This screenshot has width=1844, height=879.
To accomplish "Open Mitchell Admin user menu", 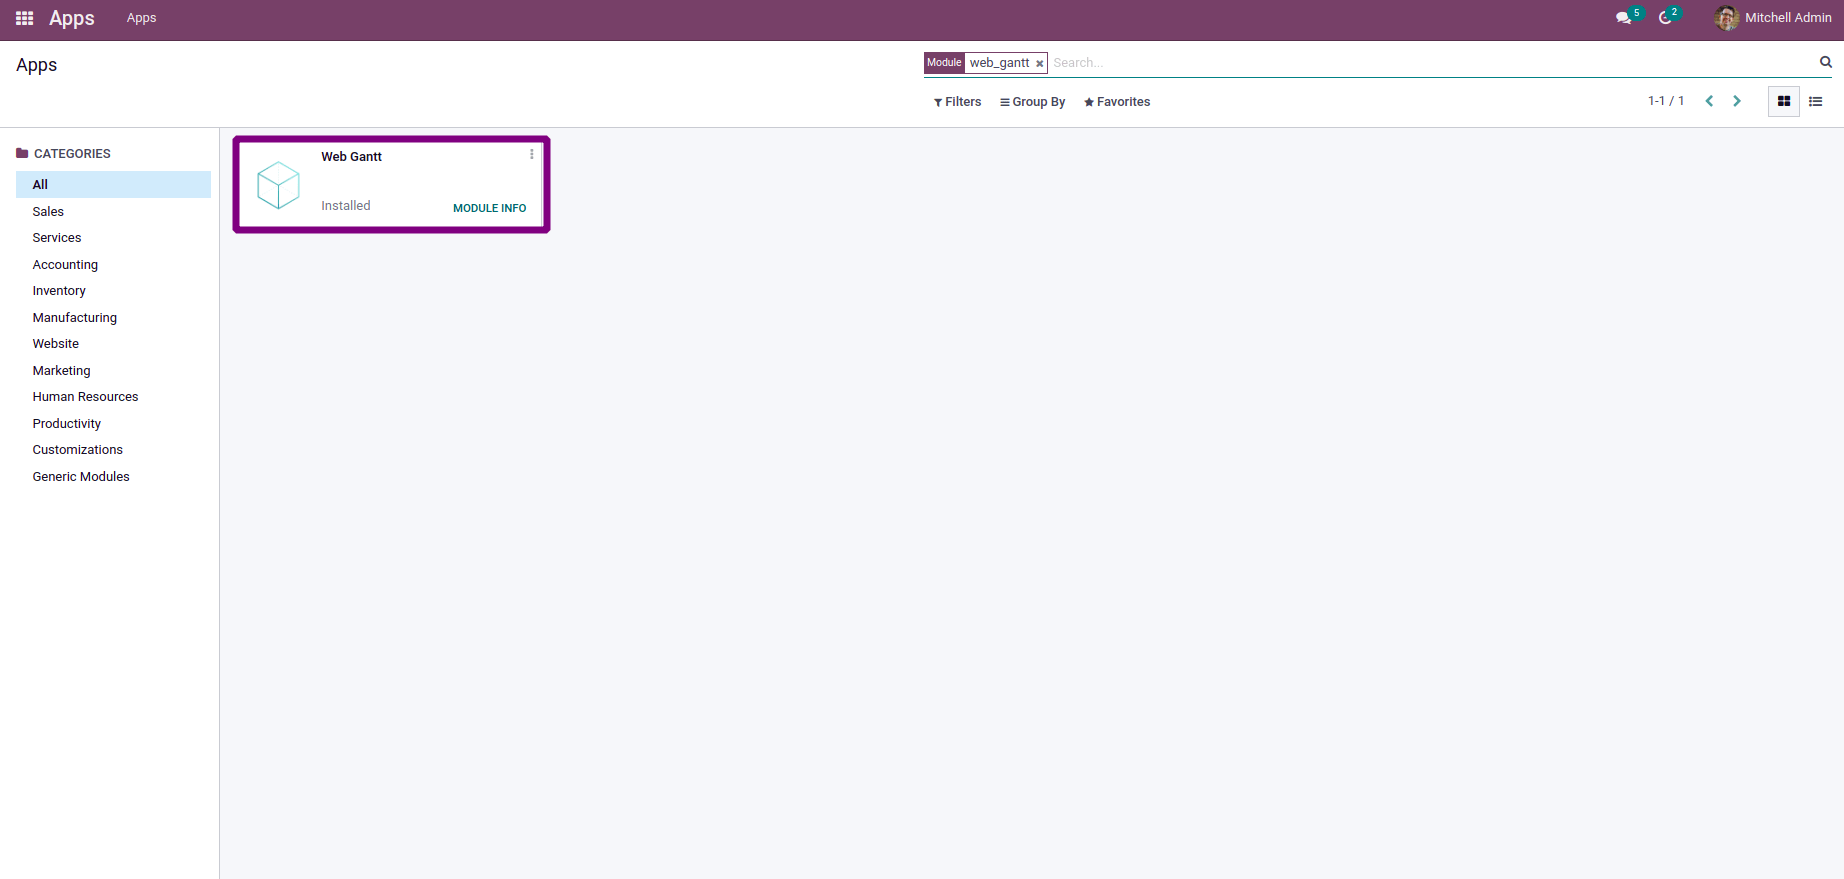I will click(x=1773, y=18).
